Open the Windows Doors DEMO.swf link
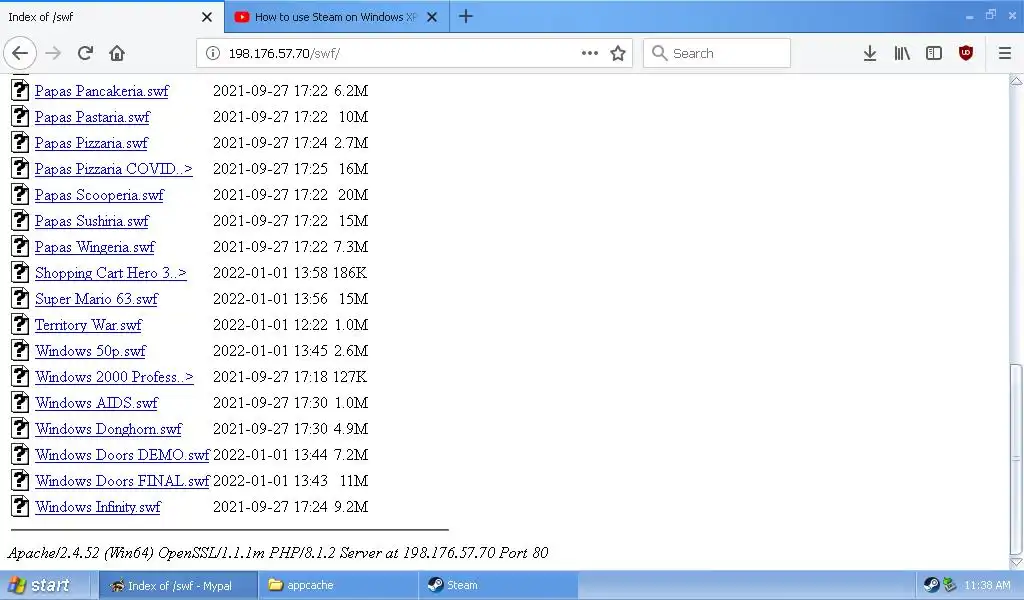This screenshot has width=1024, height=600. [x=122, y=455]
